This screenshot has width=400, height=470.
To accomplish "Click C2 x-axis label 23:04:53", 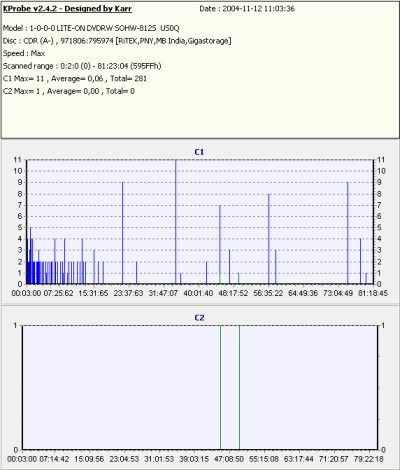I will click(x=124, y=459).
